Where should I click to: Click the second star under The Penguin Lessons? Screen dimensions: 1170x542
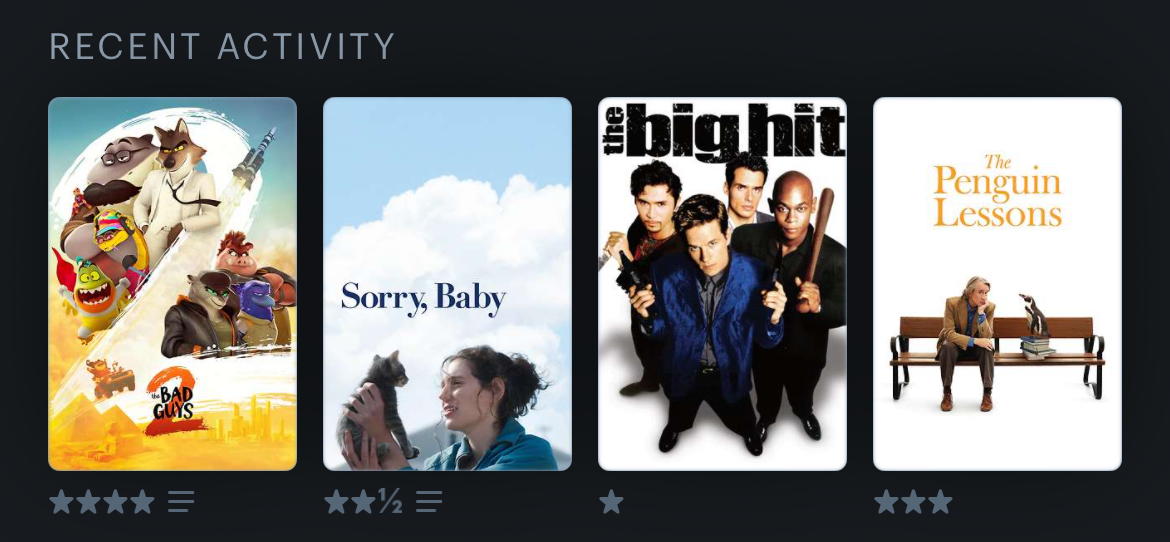pos(913,502)
